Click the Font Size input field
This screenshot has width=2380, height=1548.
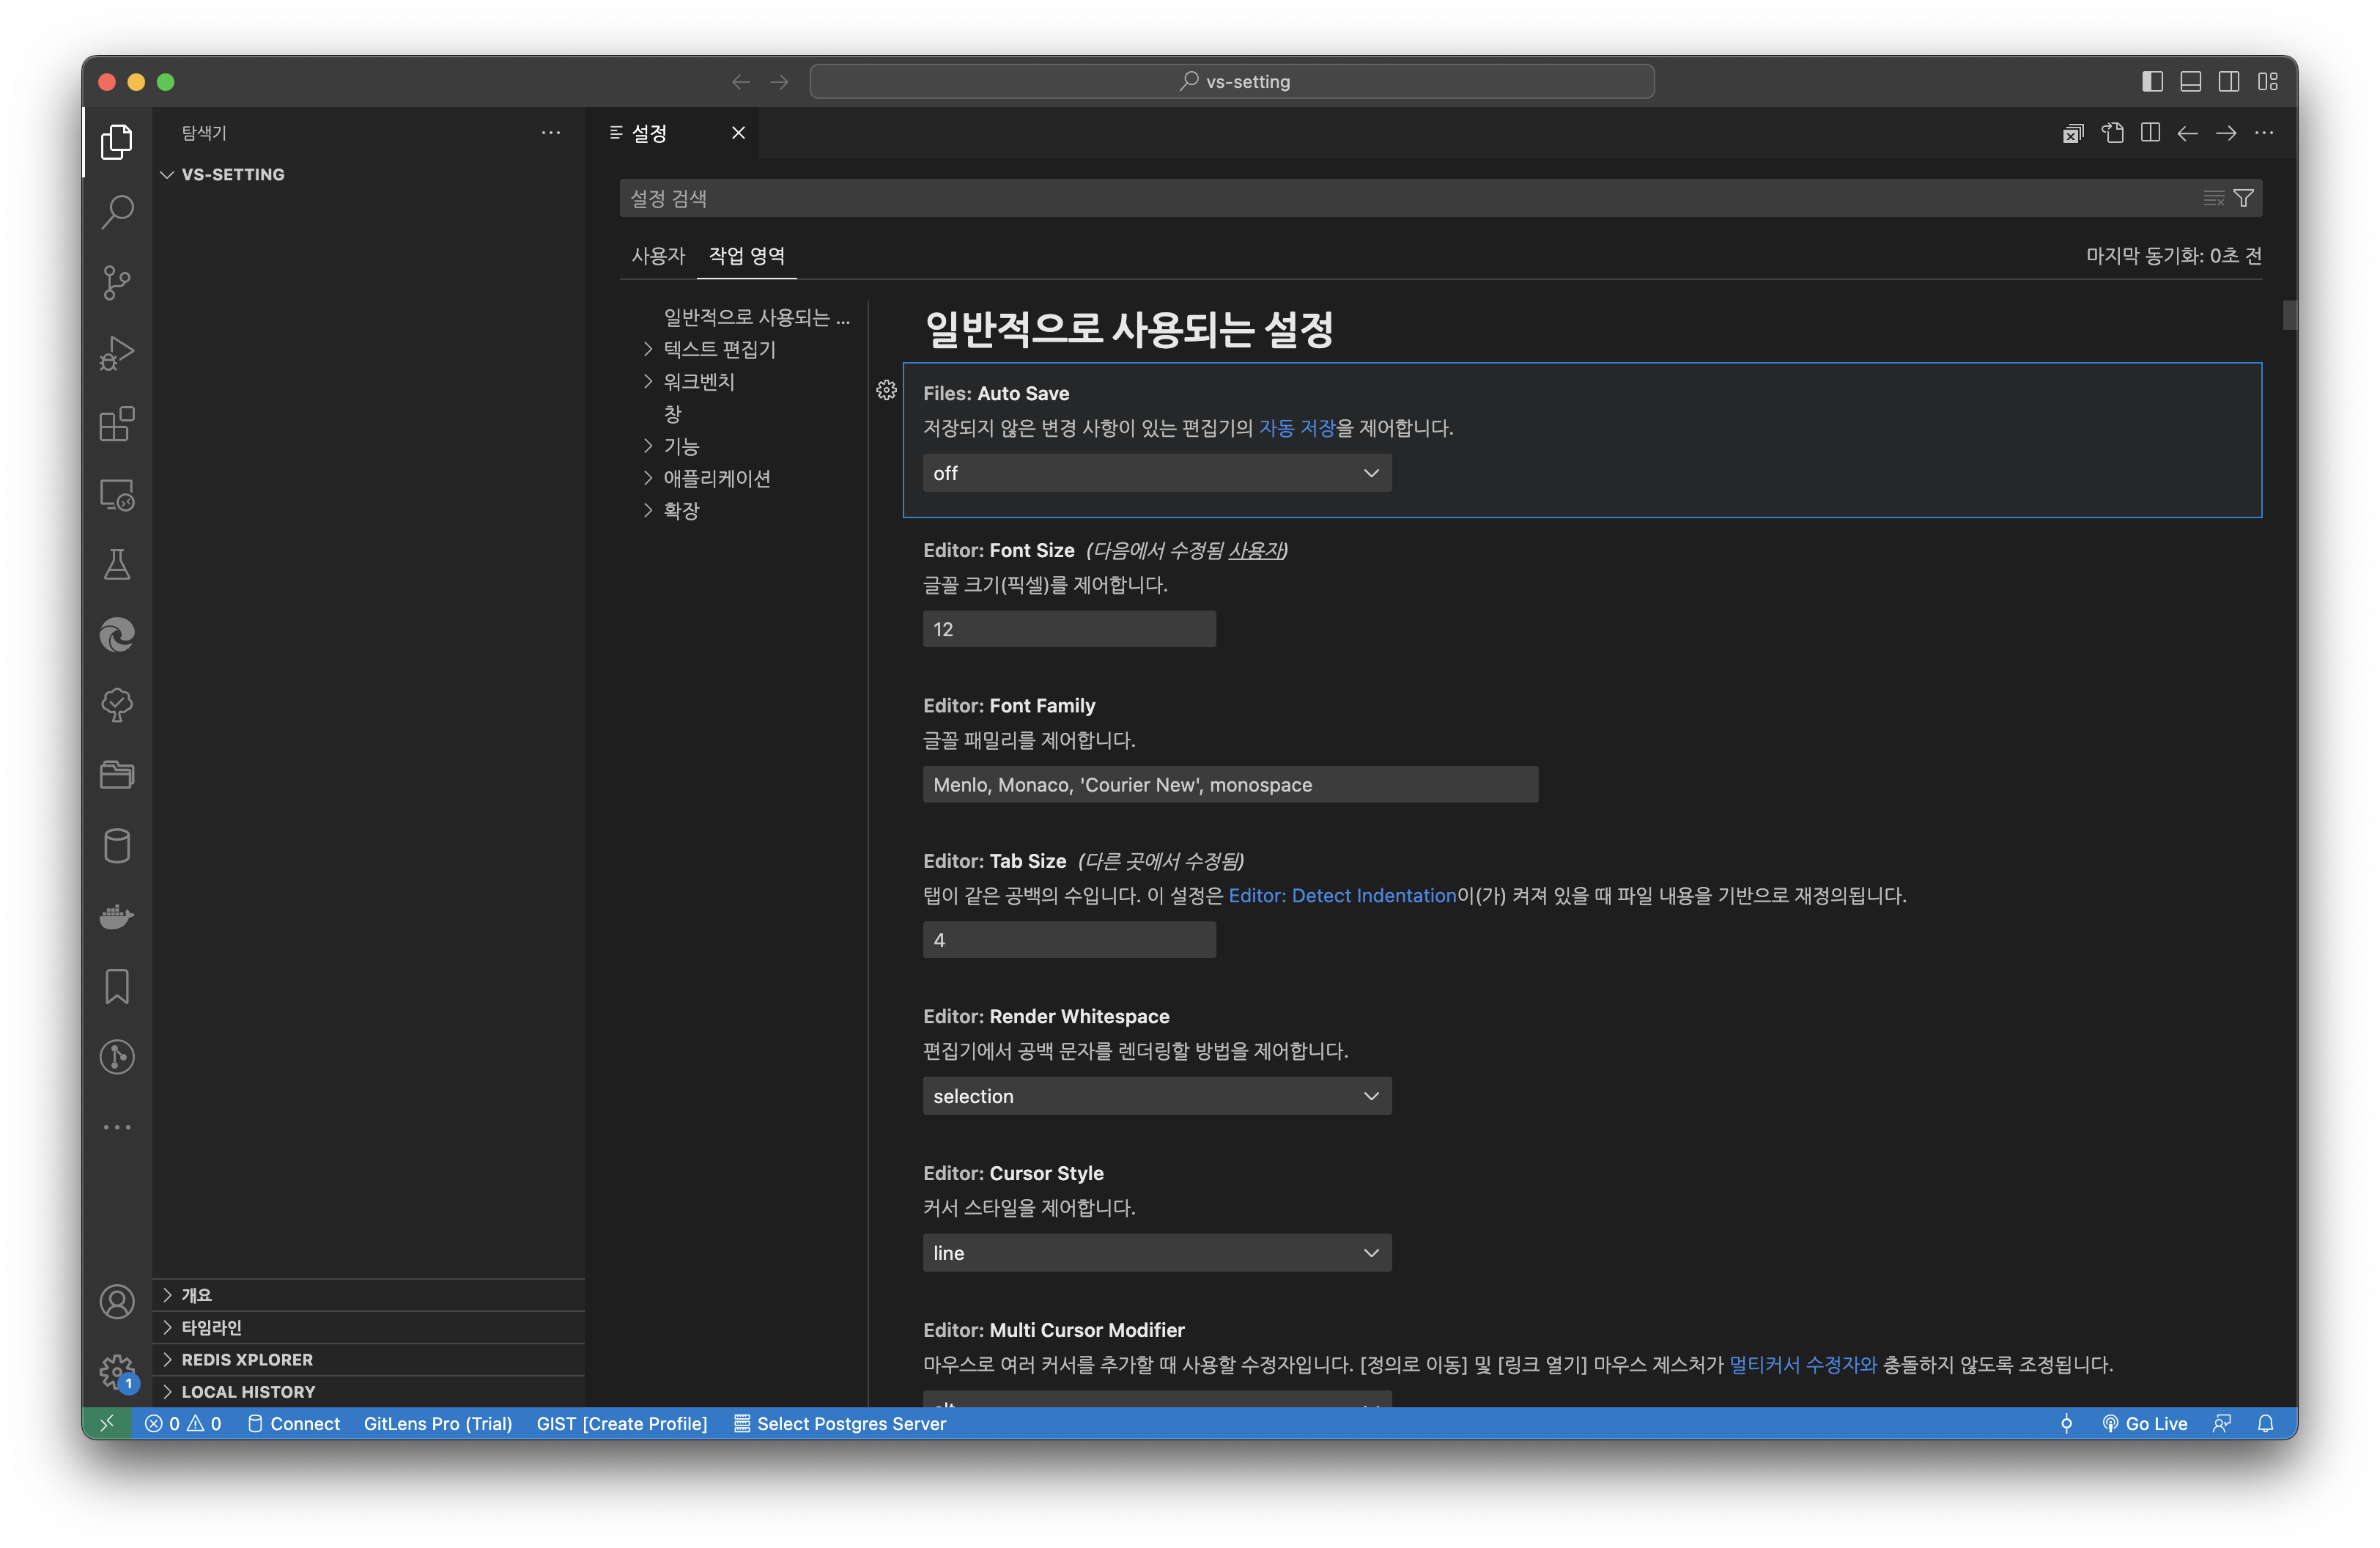pyautogui.click(x=1068, y=629)
